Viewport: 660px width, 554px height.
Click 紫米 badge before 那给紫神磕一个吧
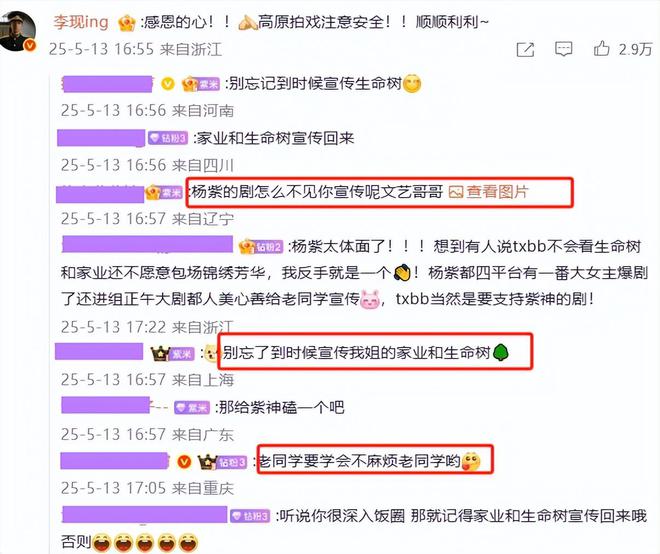click(192, 408)
